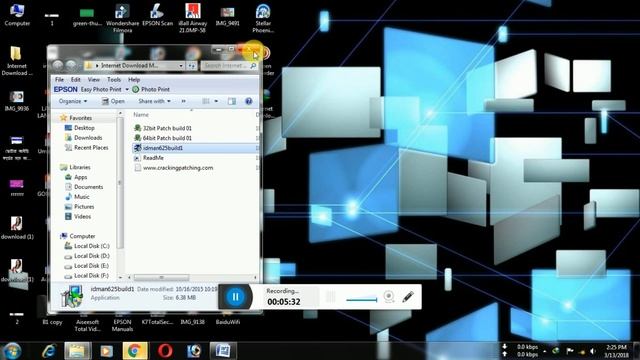Click the refresh button beside address bar
The height and width of the screenshot is (360, 640).
[191, 65]
